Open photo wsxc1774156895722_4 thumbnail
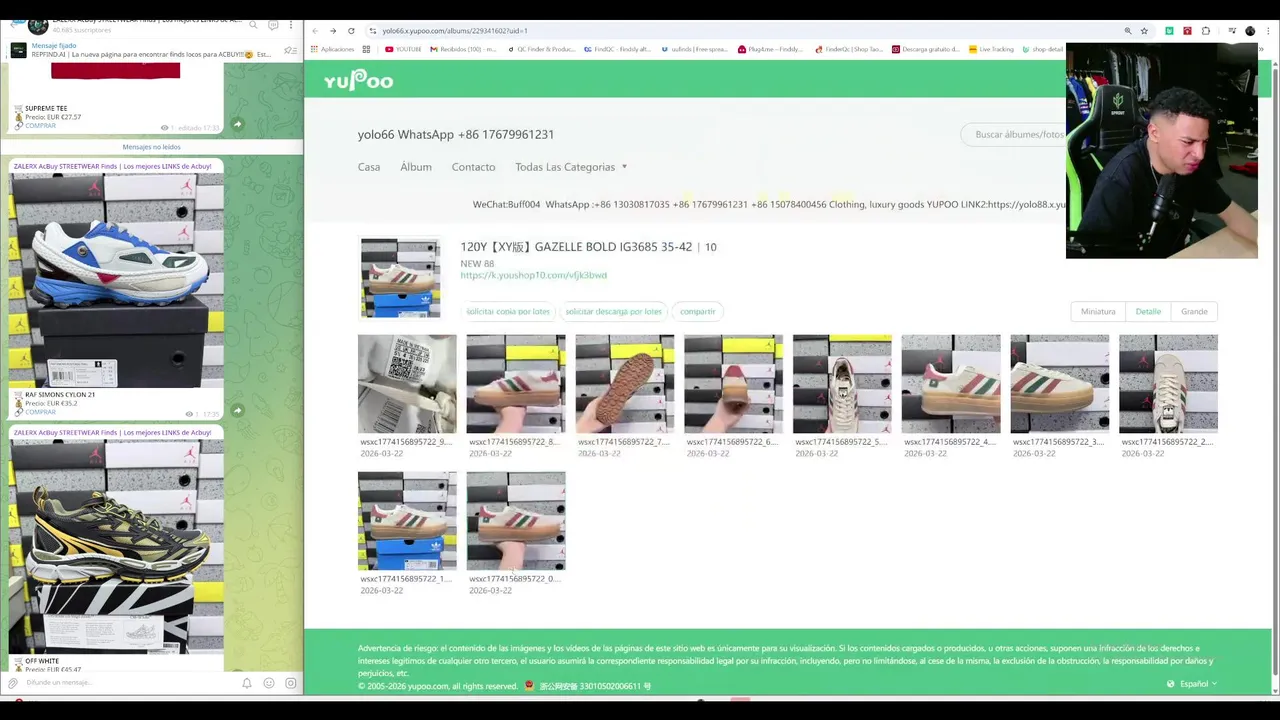1280x720 pixels. tap(951, 384)
